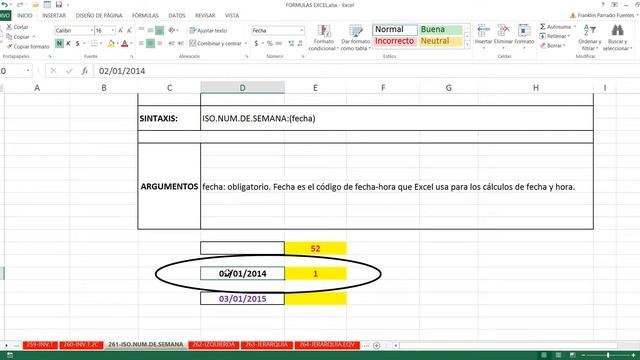Apply the Normal cell style

(x=395, y=29)
